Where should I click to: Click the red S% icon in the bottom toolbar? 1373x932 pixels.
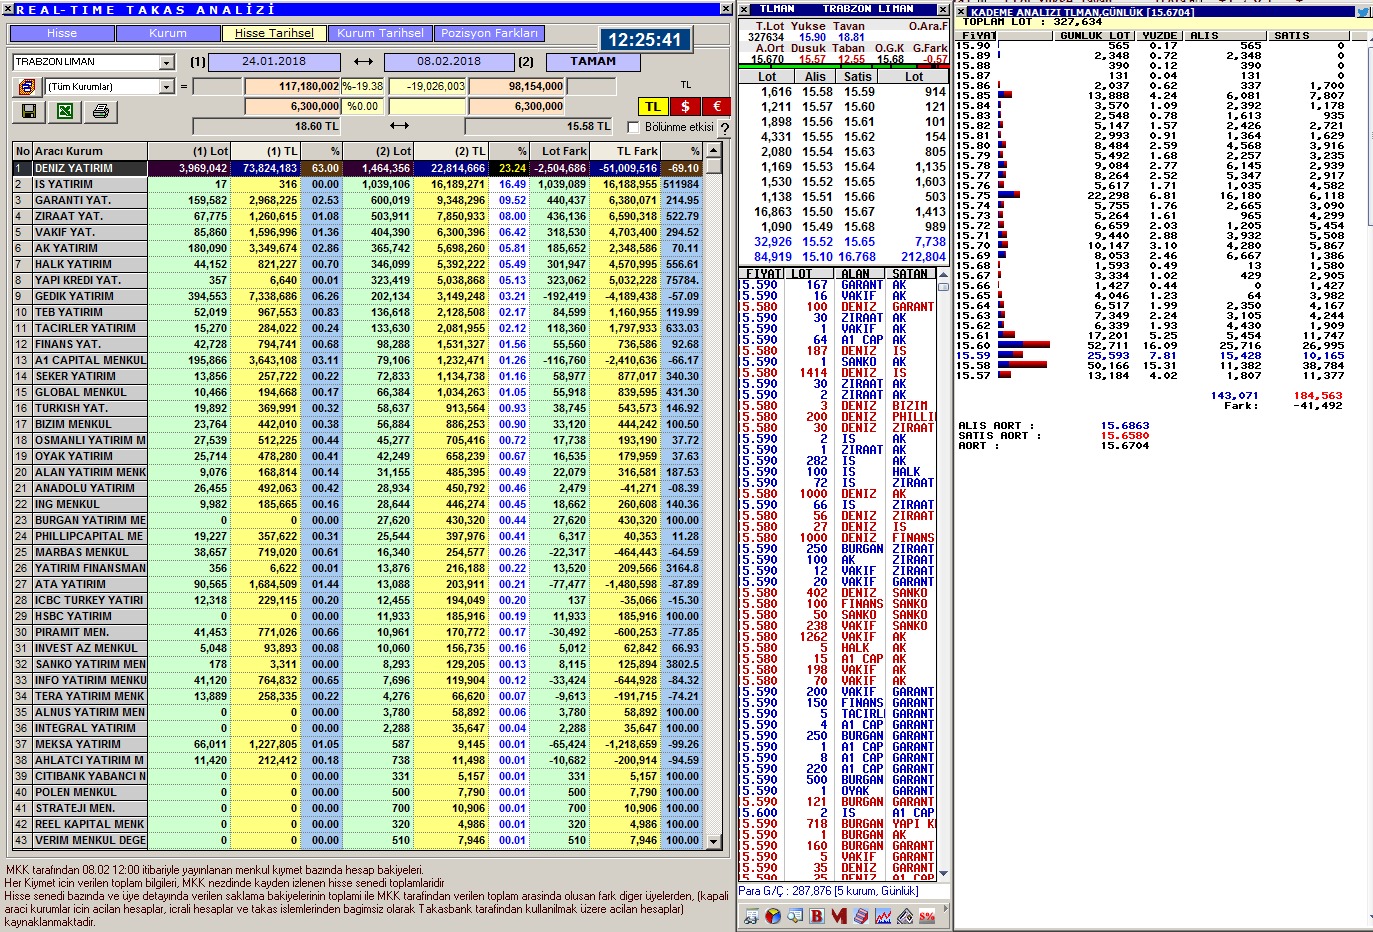coord(927,915)
